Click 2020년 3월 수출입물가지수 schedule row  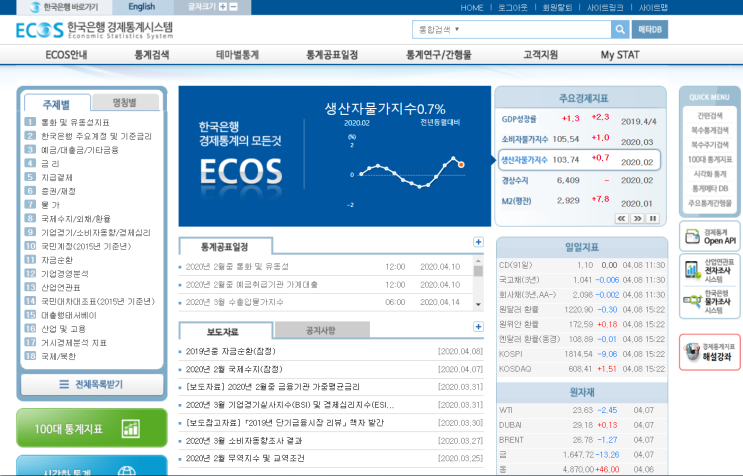(x=326, y=302)
